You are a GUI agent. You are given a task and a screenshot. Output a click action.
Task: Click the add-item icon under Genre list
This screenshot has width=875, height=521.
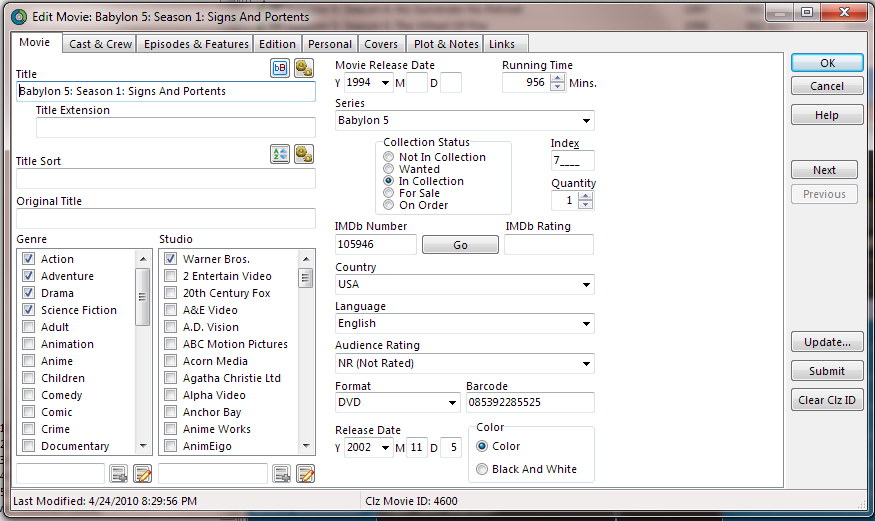[118, 474]
